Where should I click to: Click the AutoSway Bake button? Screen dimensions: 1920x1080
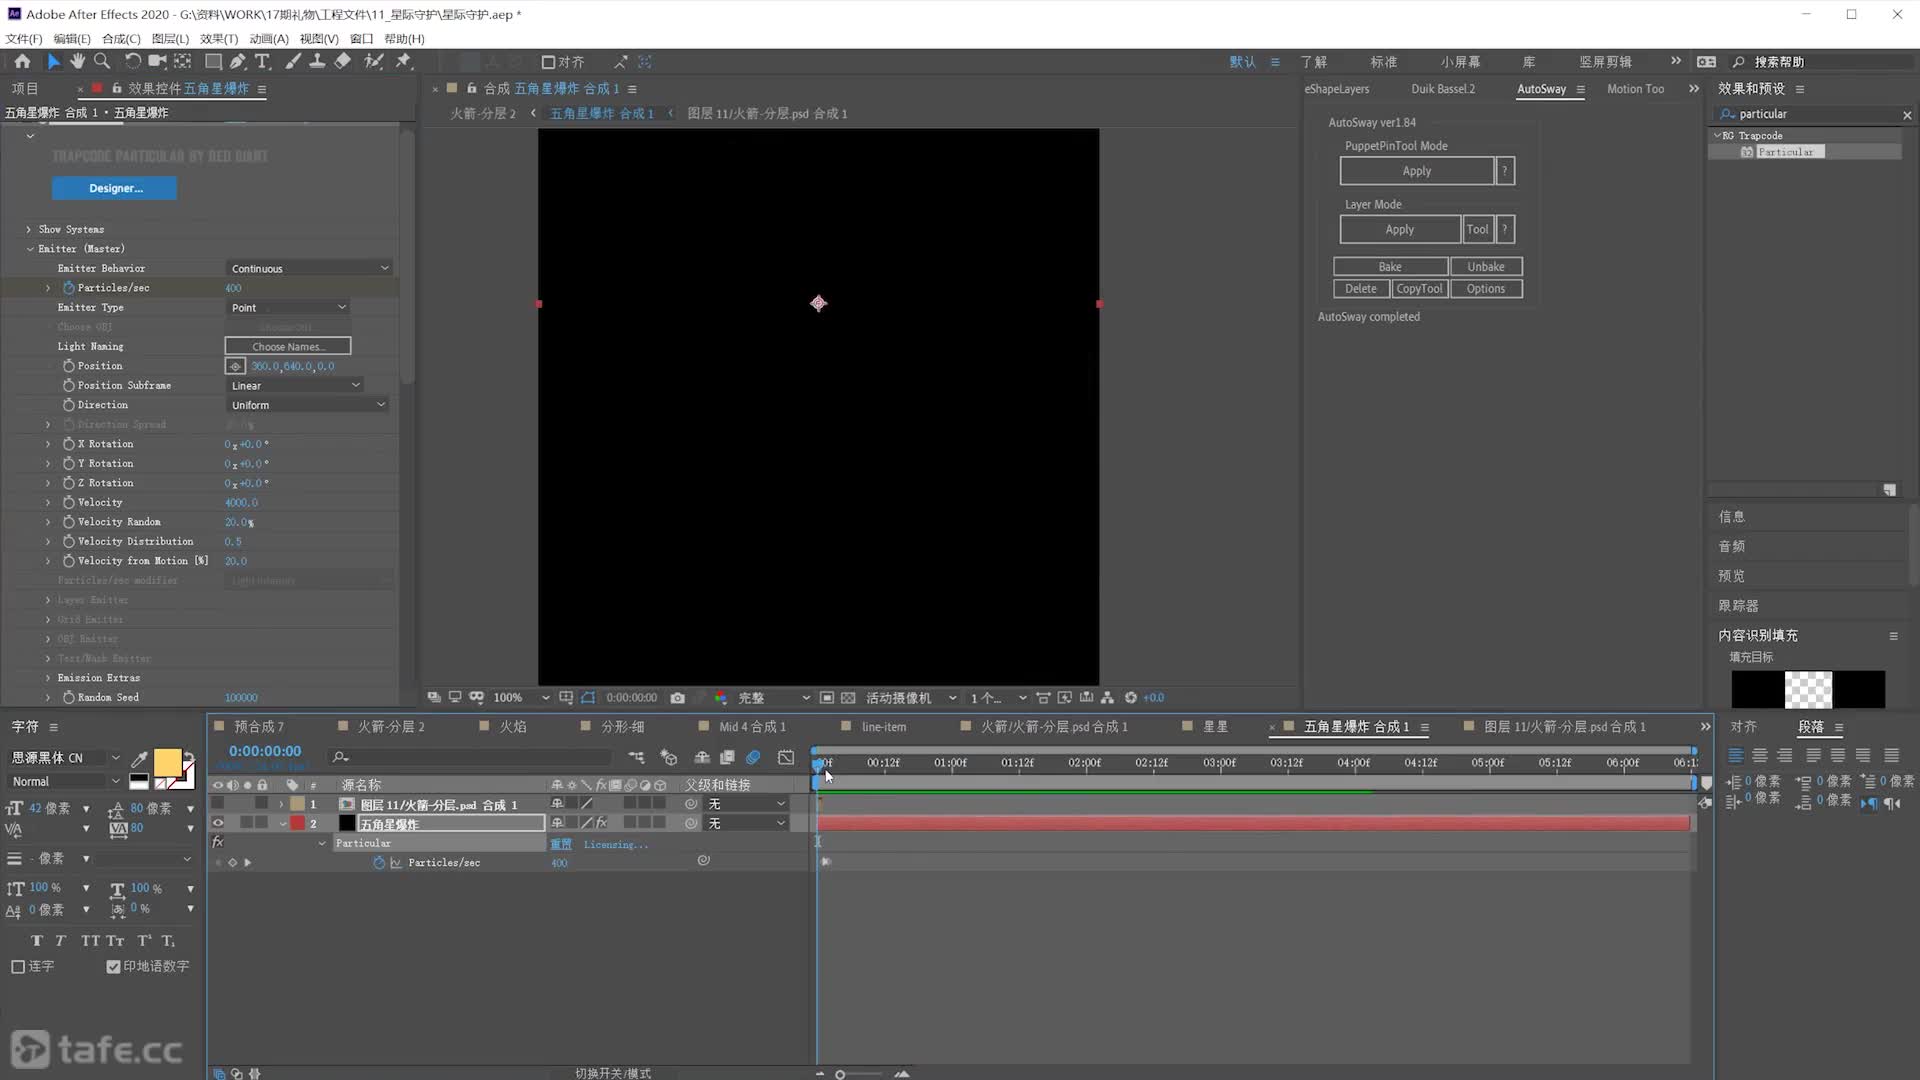point(1390,267)
